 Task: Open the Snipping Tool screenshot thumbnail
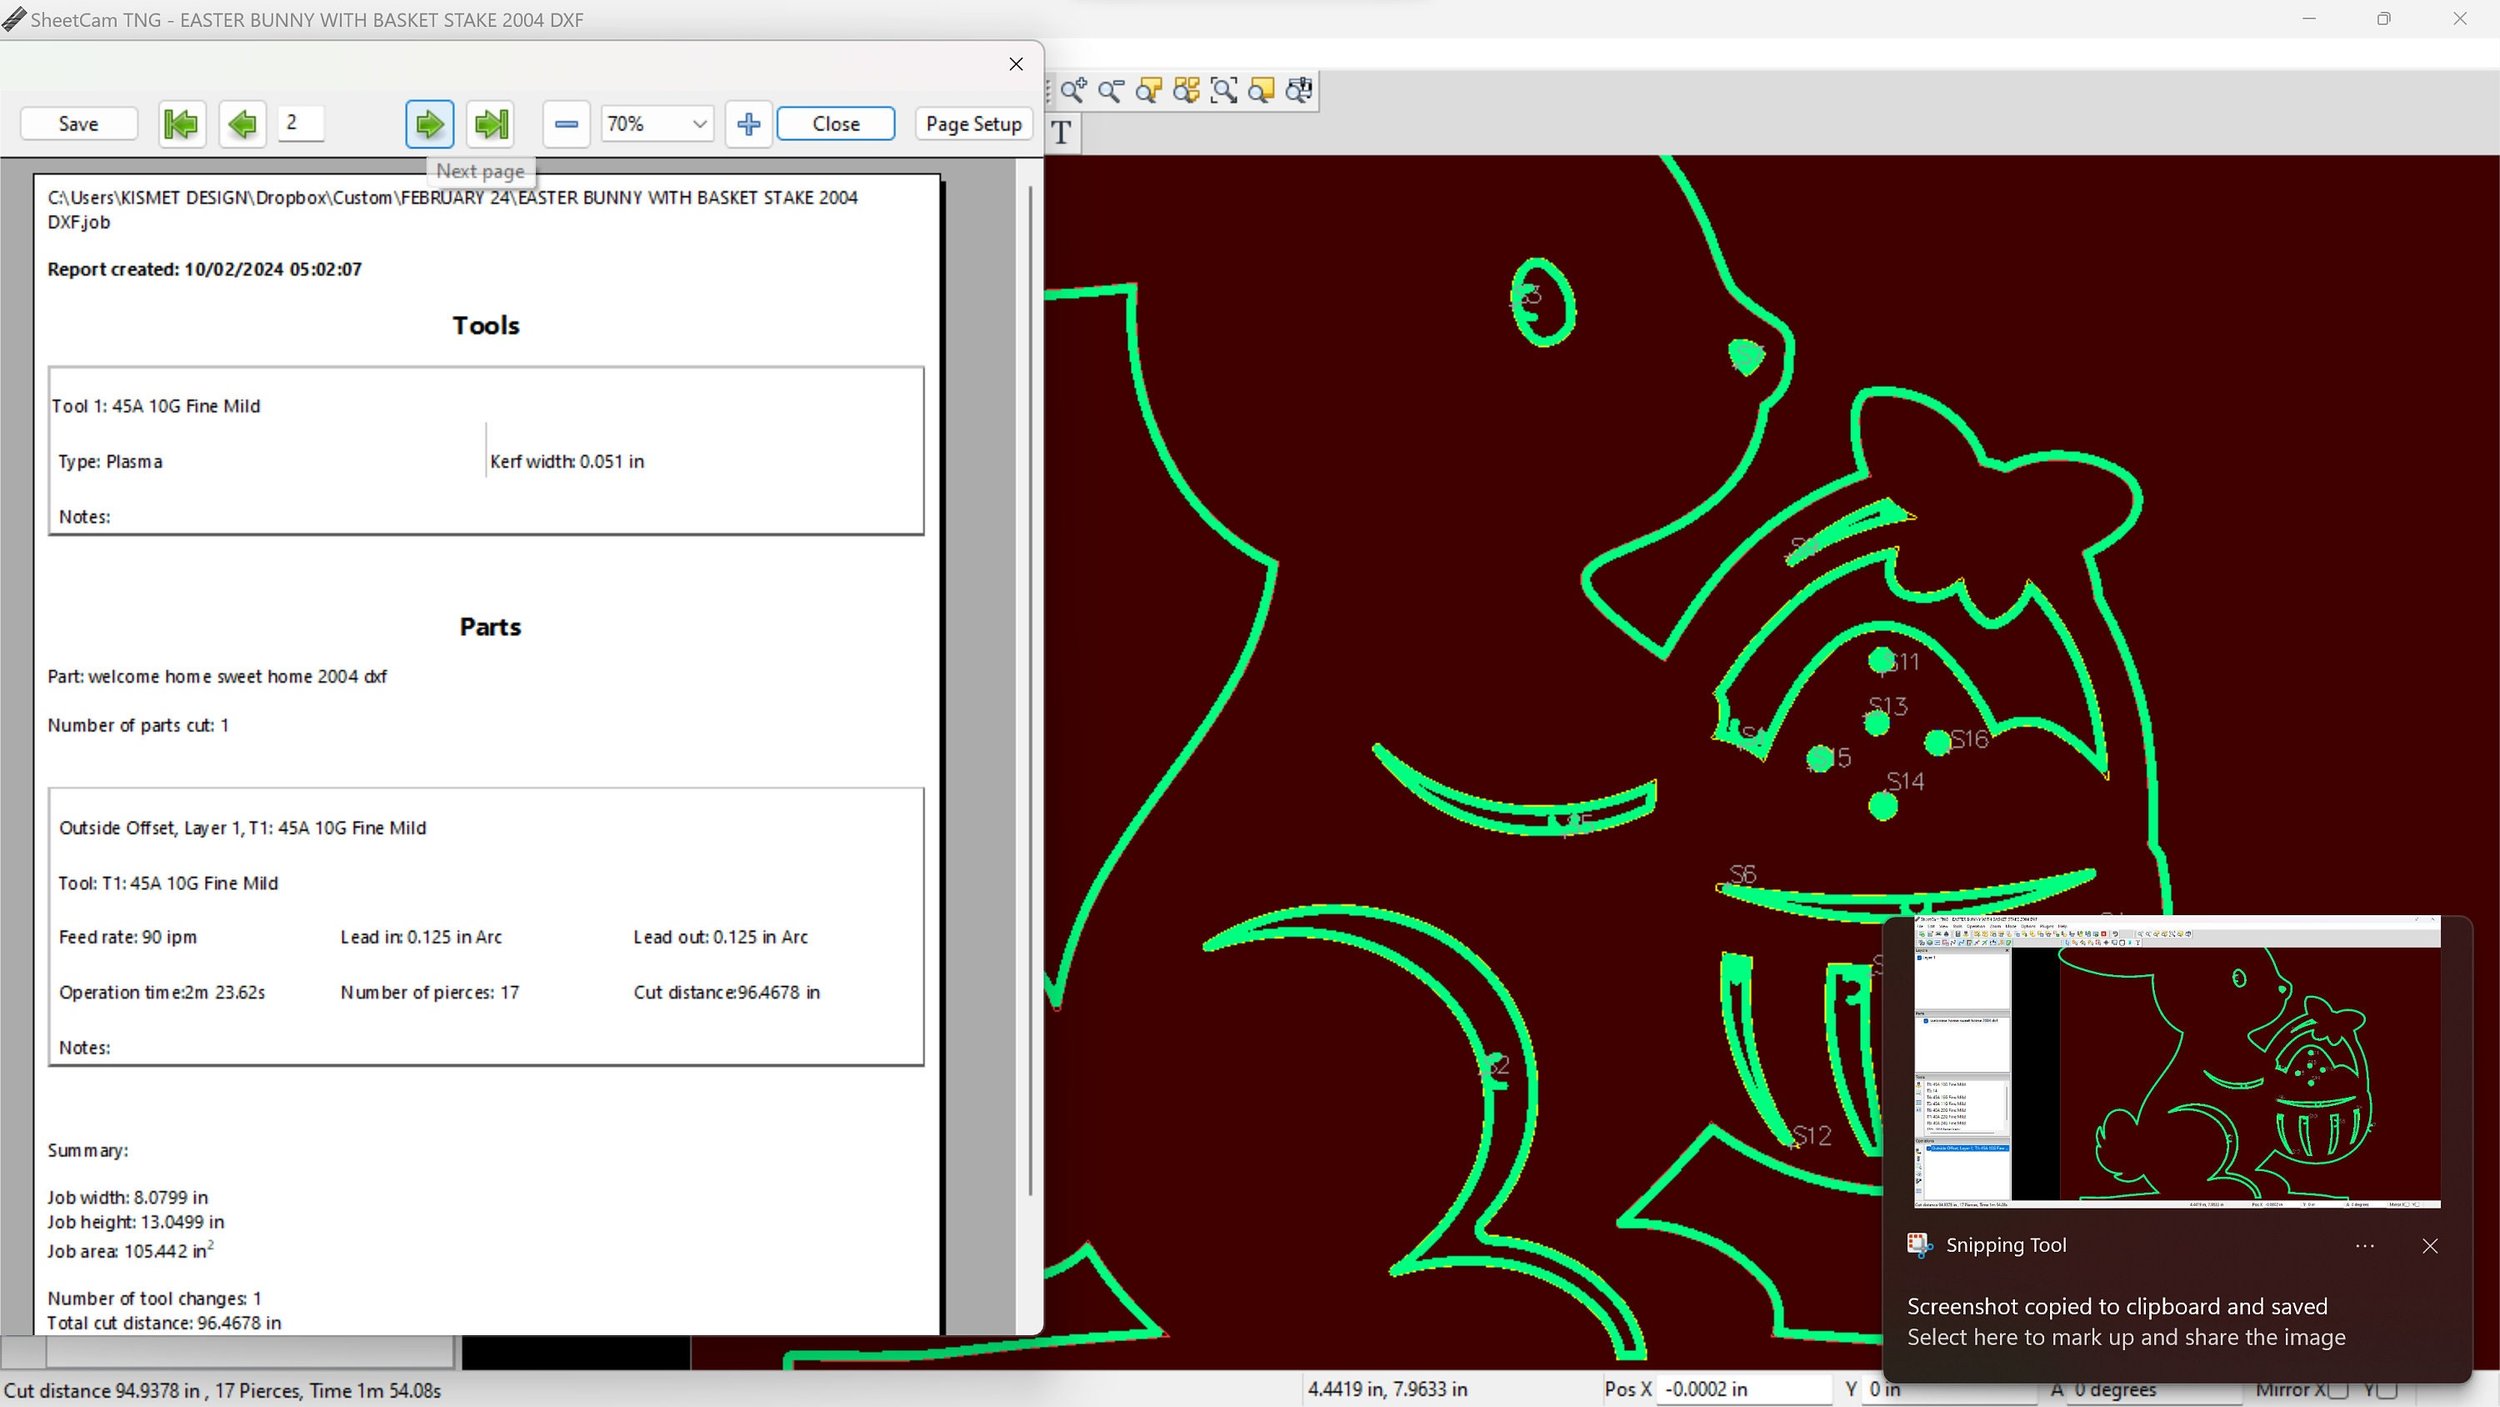(x=2176, y=1061)
